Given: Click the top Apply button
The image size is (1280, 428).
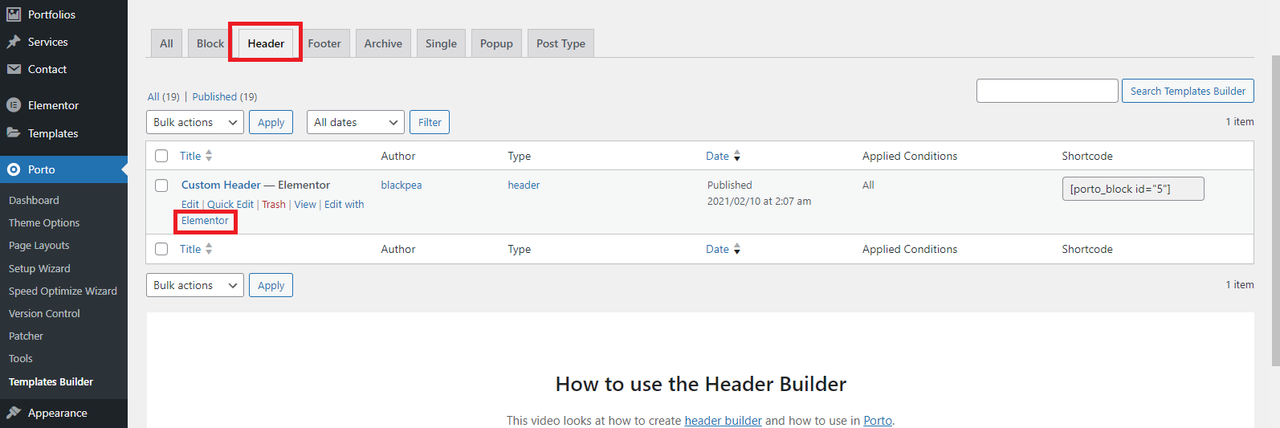Looking at the screenshot, I should pyautogui.click(x=271, y=122).
